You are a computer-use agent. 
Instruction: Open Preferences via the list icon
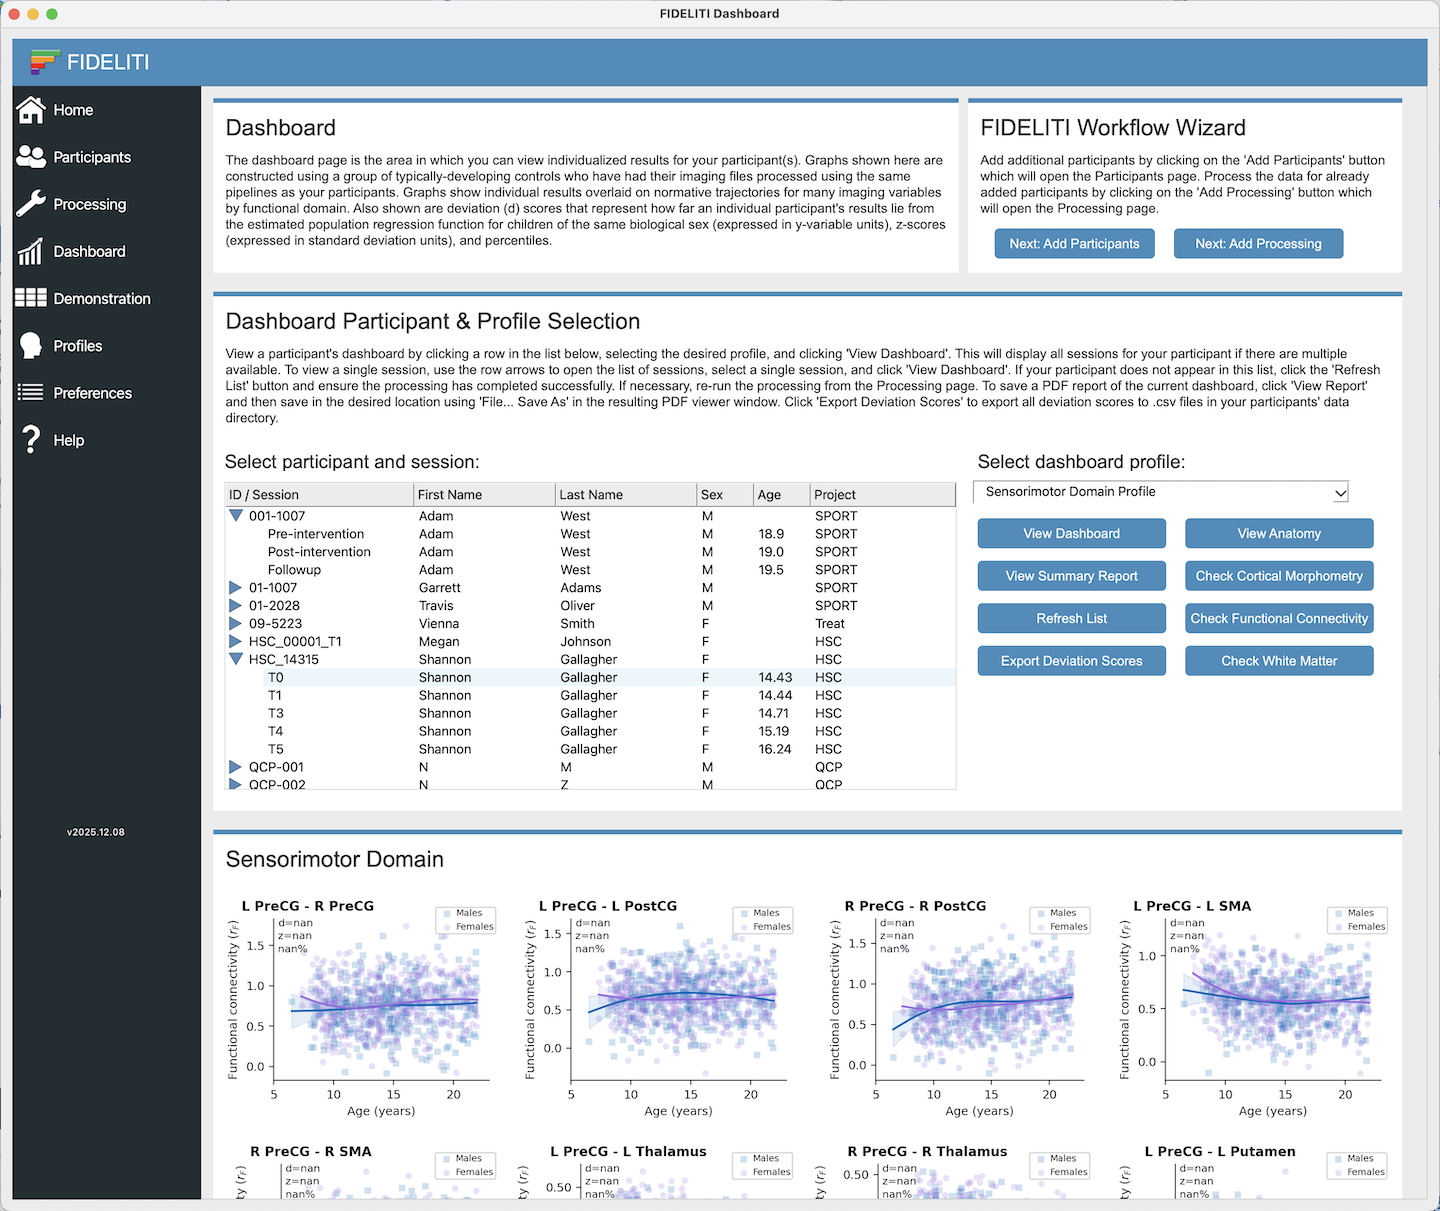[31, 393]
